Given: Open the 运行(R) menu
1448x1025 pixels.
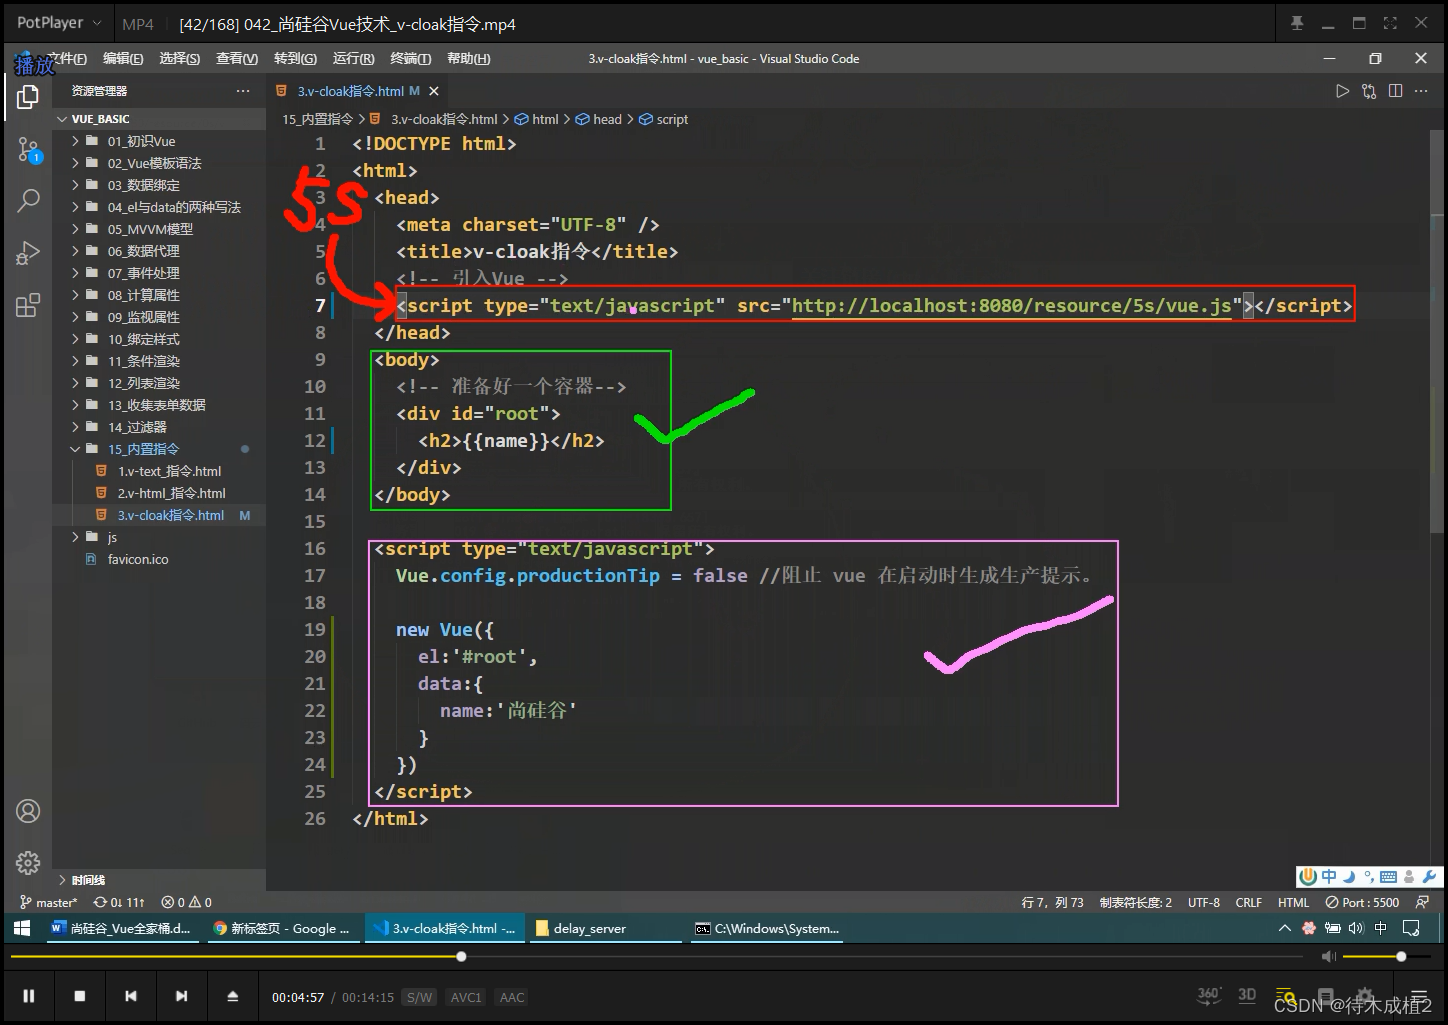Looking at the screenshot, I should [354, 59].
